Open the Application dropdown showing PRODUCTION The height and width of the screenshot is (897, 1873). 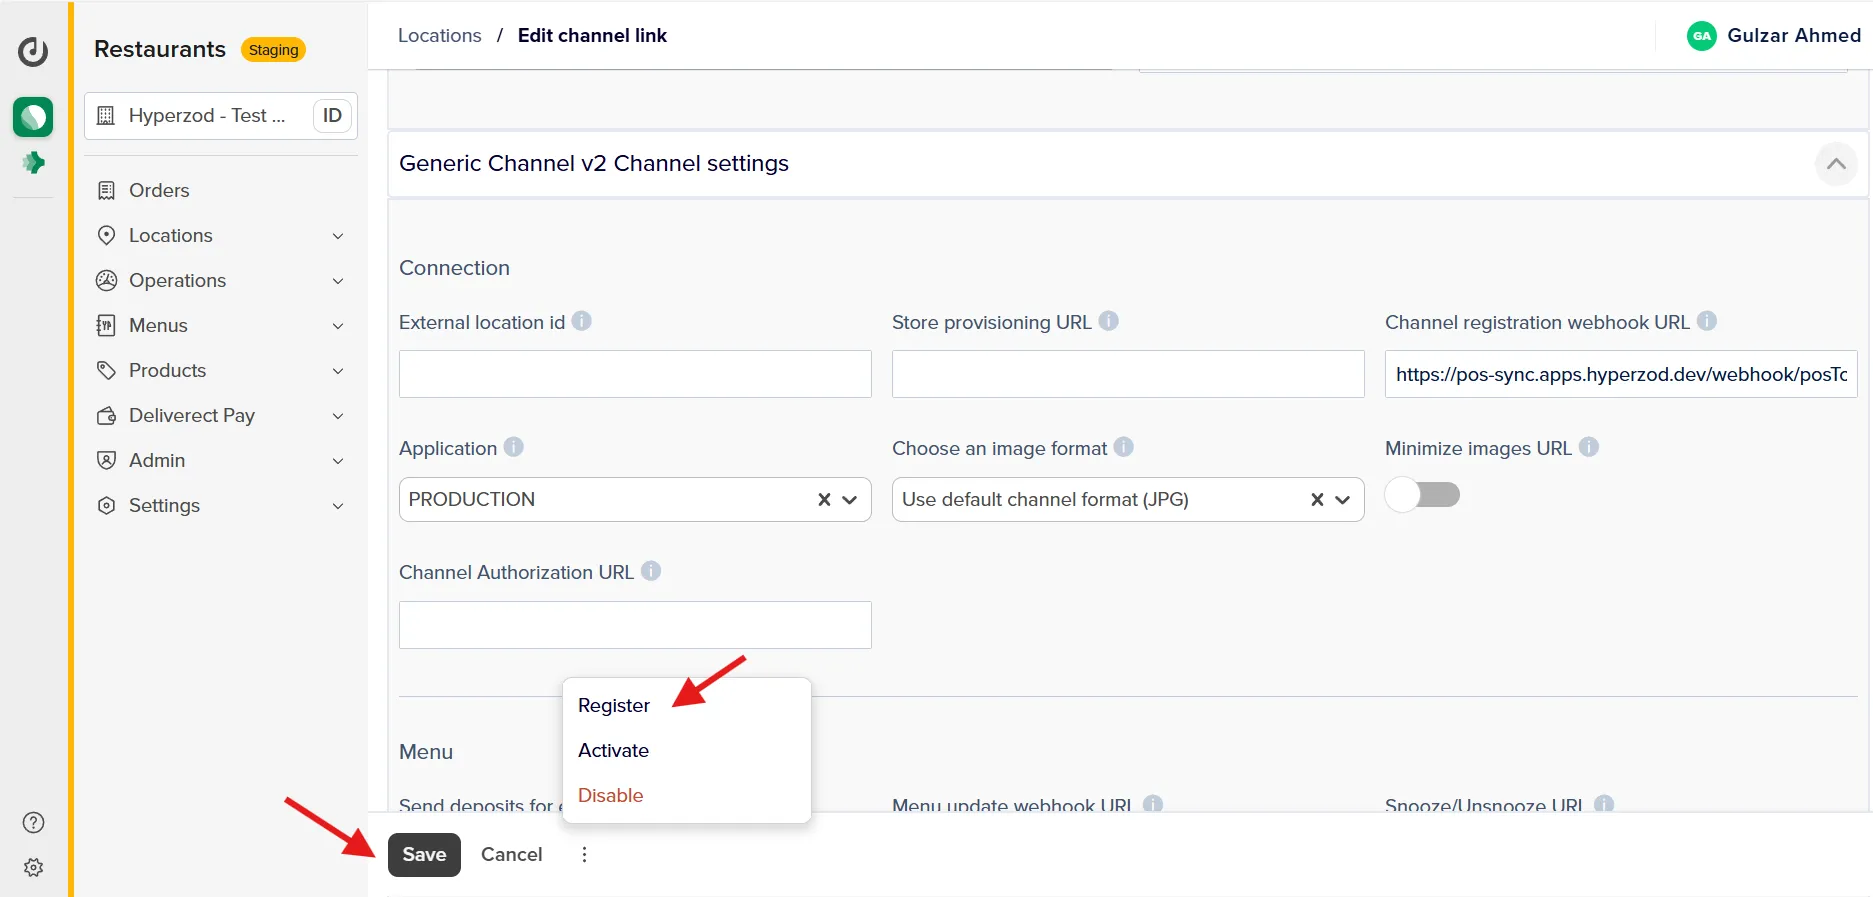635,499
